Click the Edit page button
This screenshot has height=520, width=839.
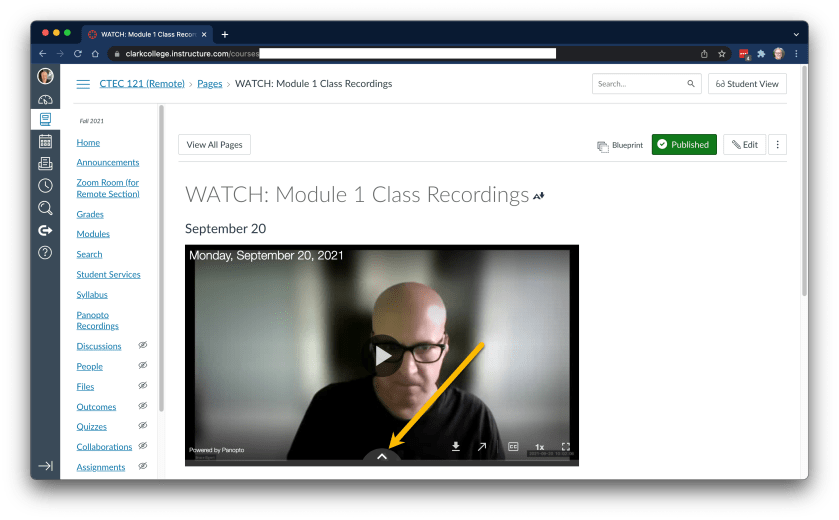click(x=744, y=145)
